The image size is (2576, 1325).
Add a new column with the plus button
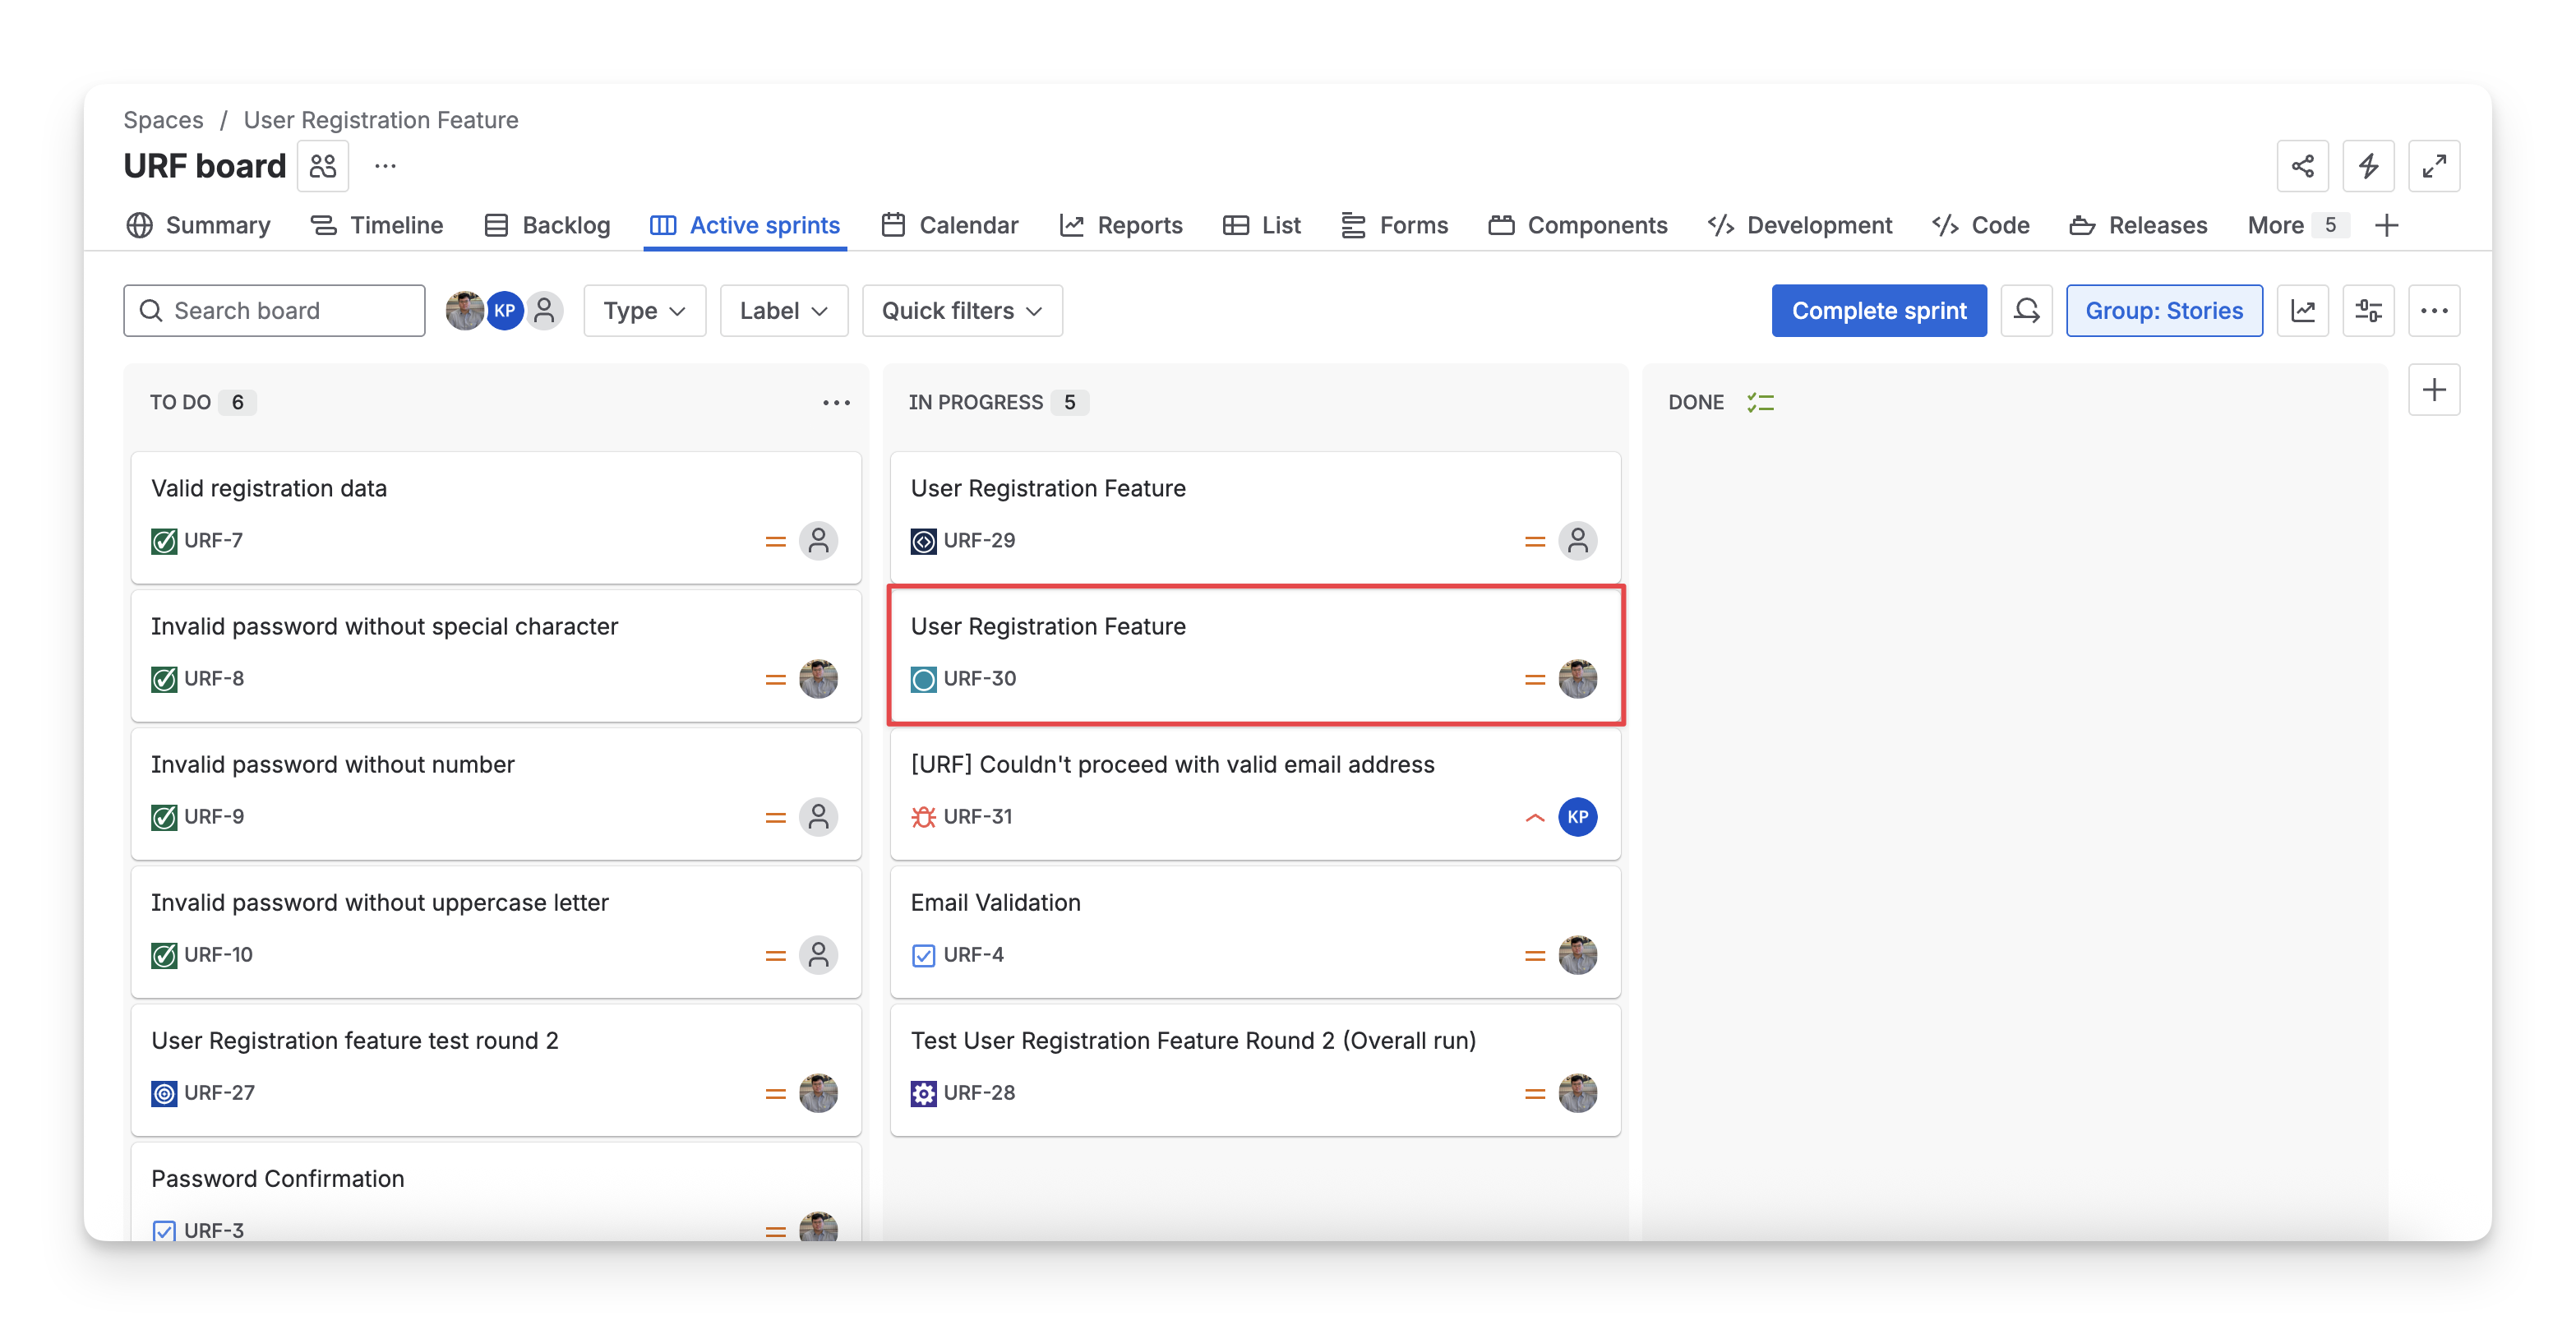[x=2434, y=390]
